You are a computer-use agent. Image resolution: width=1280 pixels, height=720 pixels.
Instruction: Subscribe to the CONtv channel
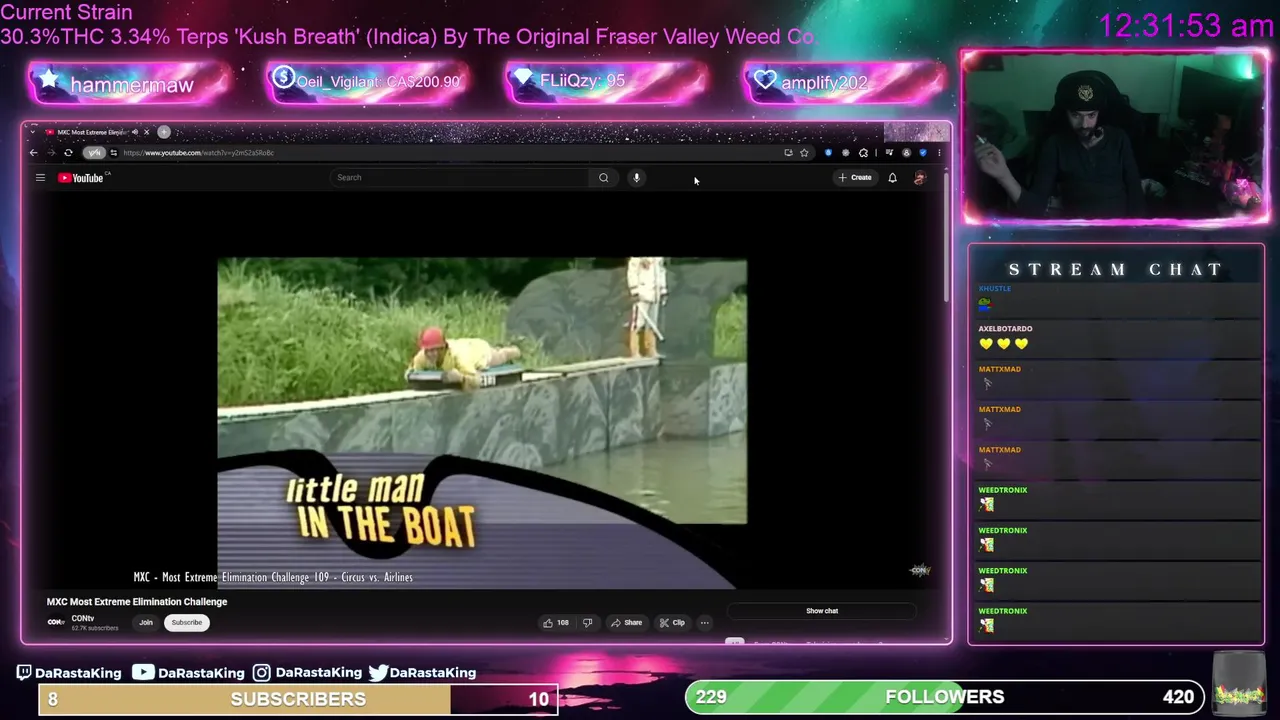[x=186, y=623]
